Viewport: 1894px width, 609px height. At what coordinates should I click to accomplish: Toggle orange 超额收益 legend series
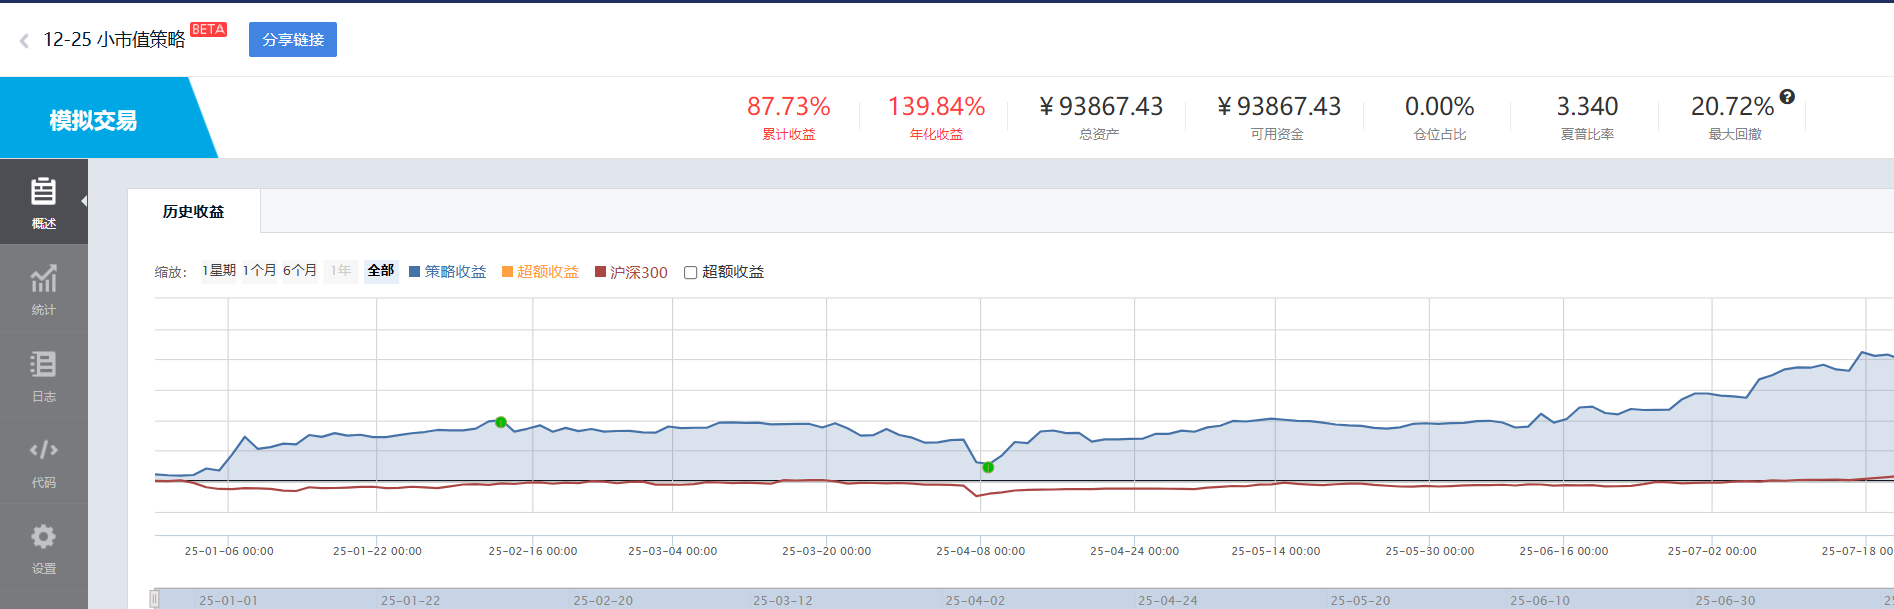pyautogui.click(x=540, y=272)
